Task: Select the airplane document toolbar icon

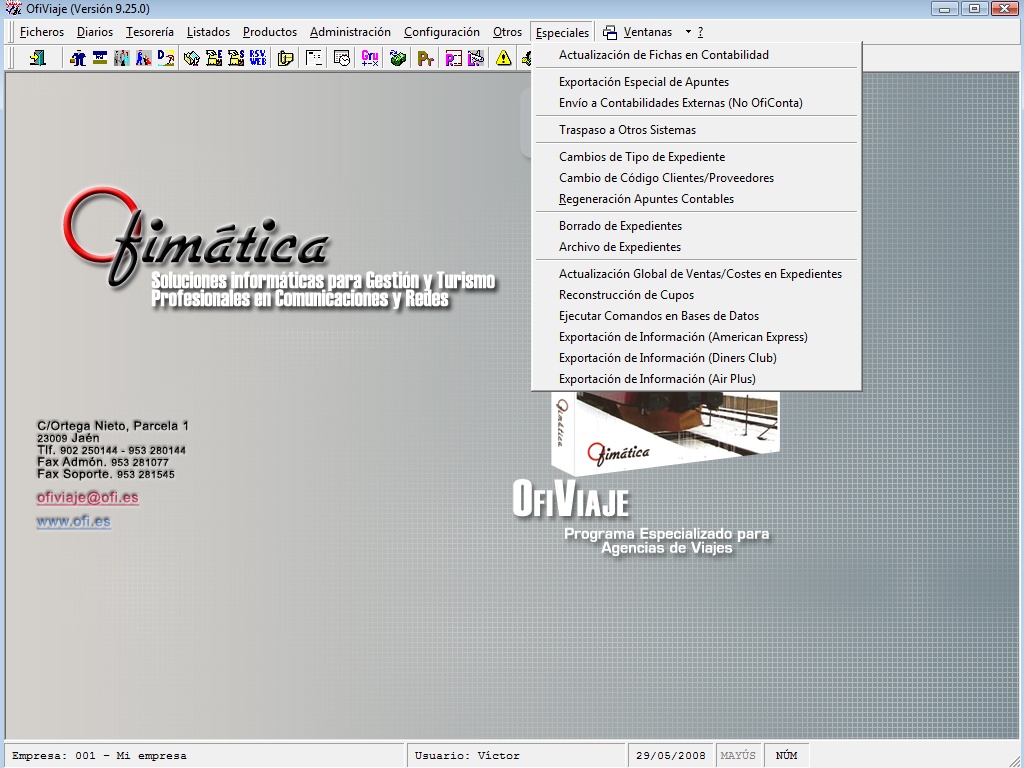Action: click(476, 57)
